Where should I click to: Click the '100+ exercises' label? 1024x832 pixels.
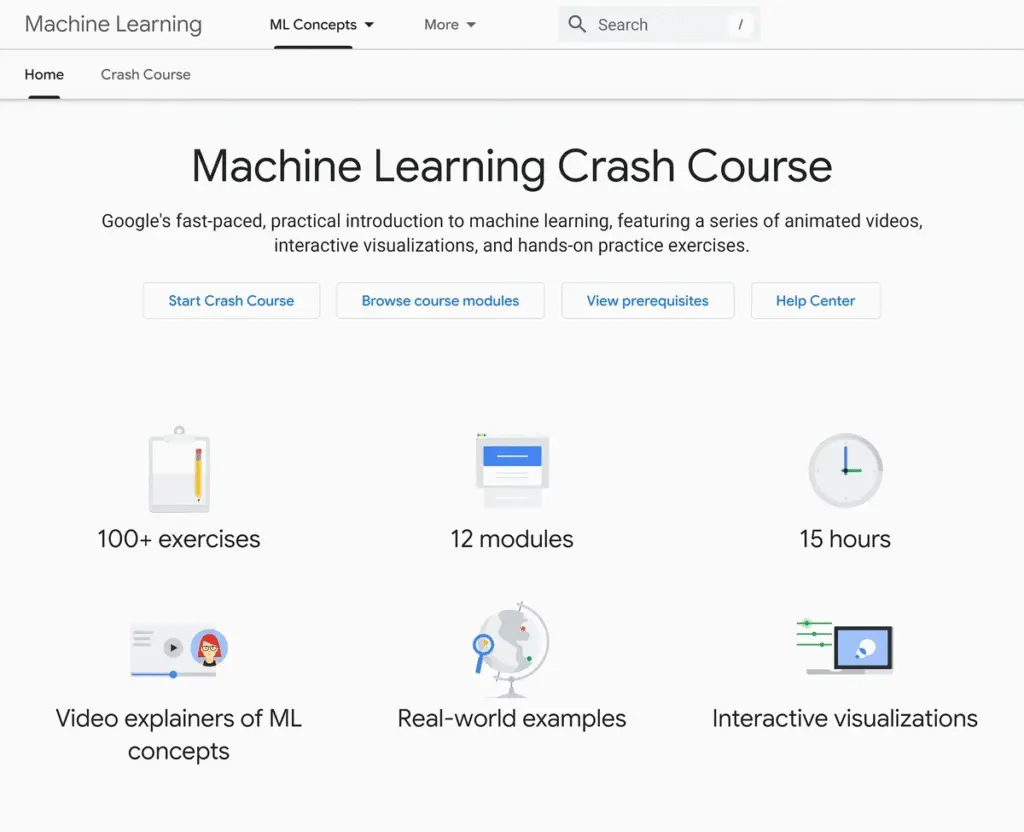pos(179,539)
